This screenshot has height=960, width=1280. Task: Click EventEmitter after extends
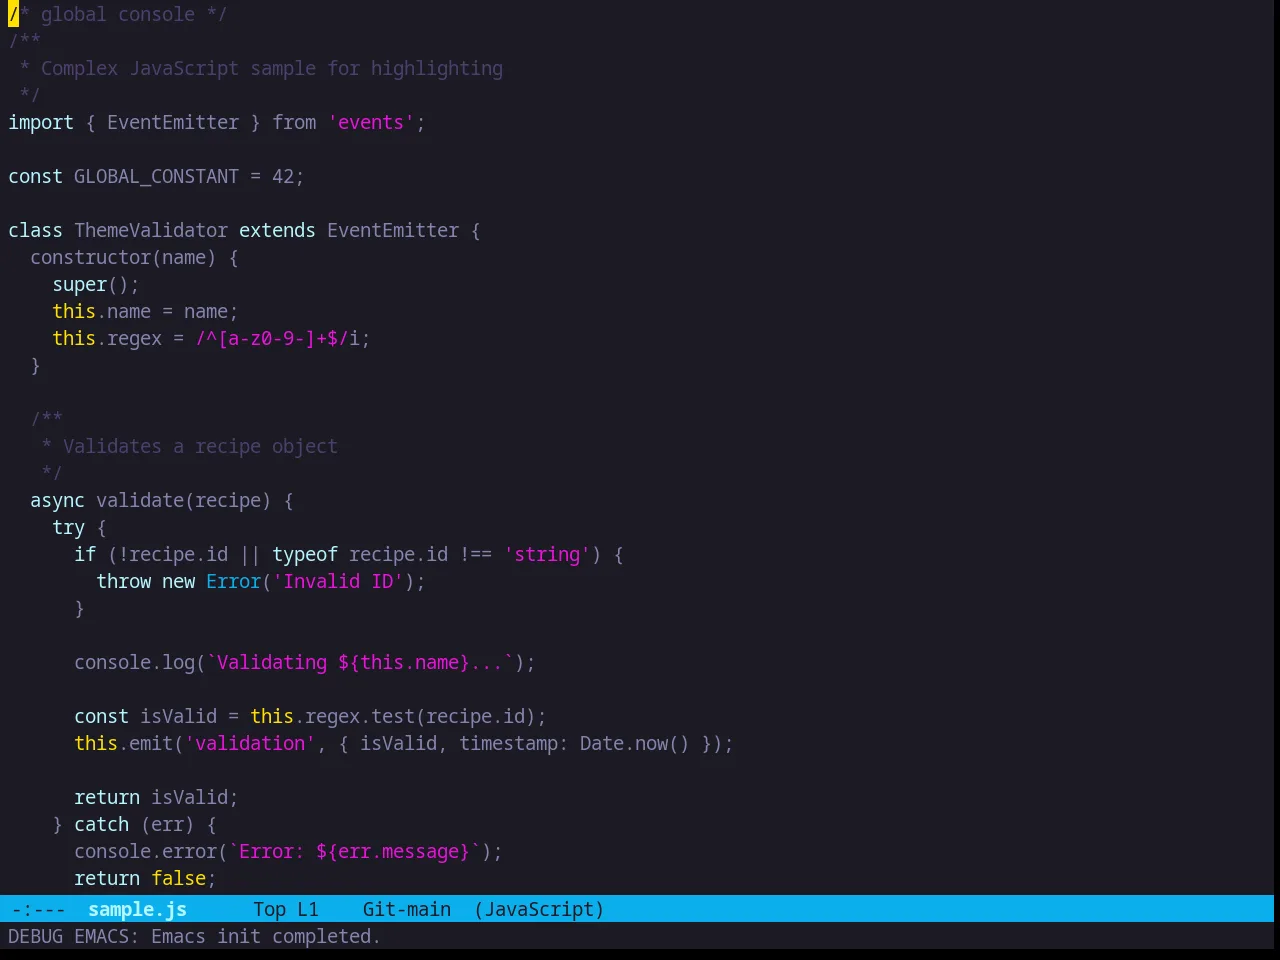click(393, 230)
